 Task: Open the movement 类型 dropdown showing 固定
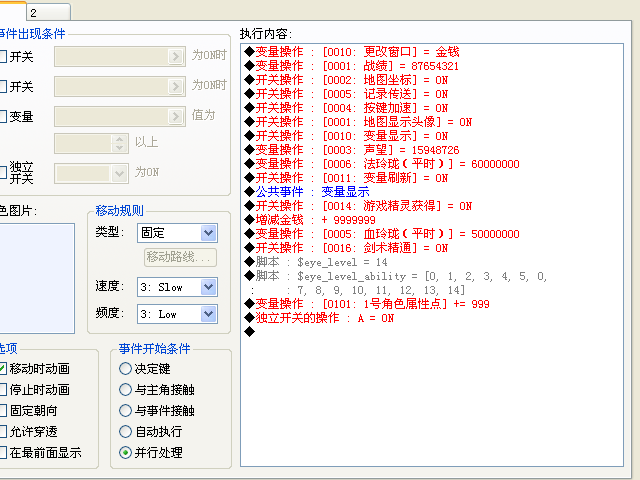point(178,233)
